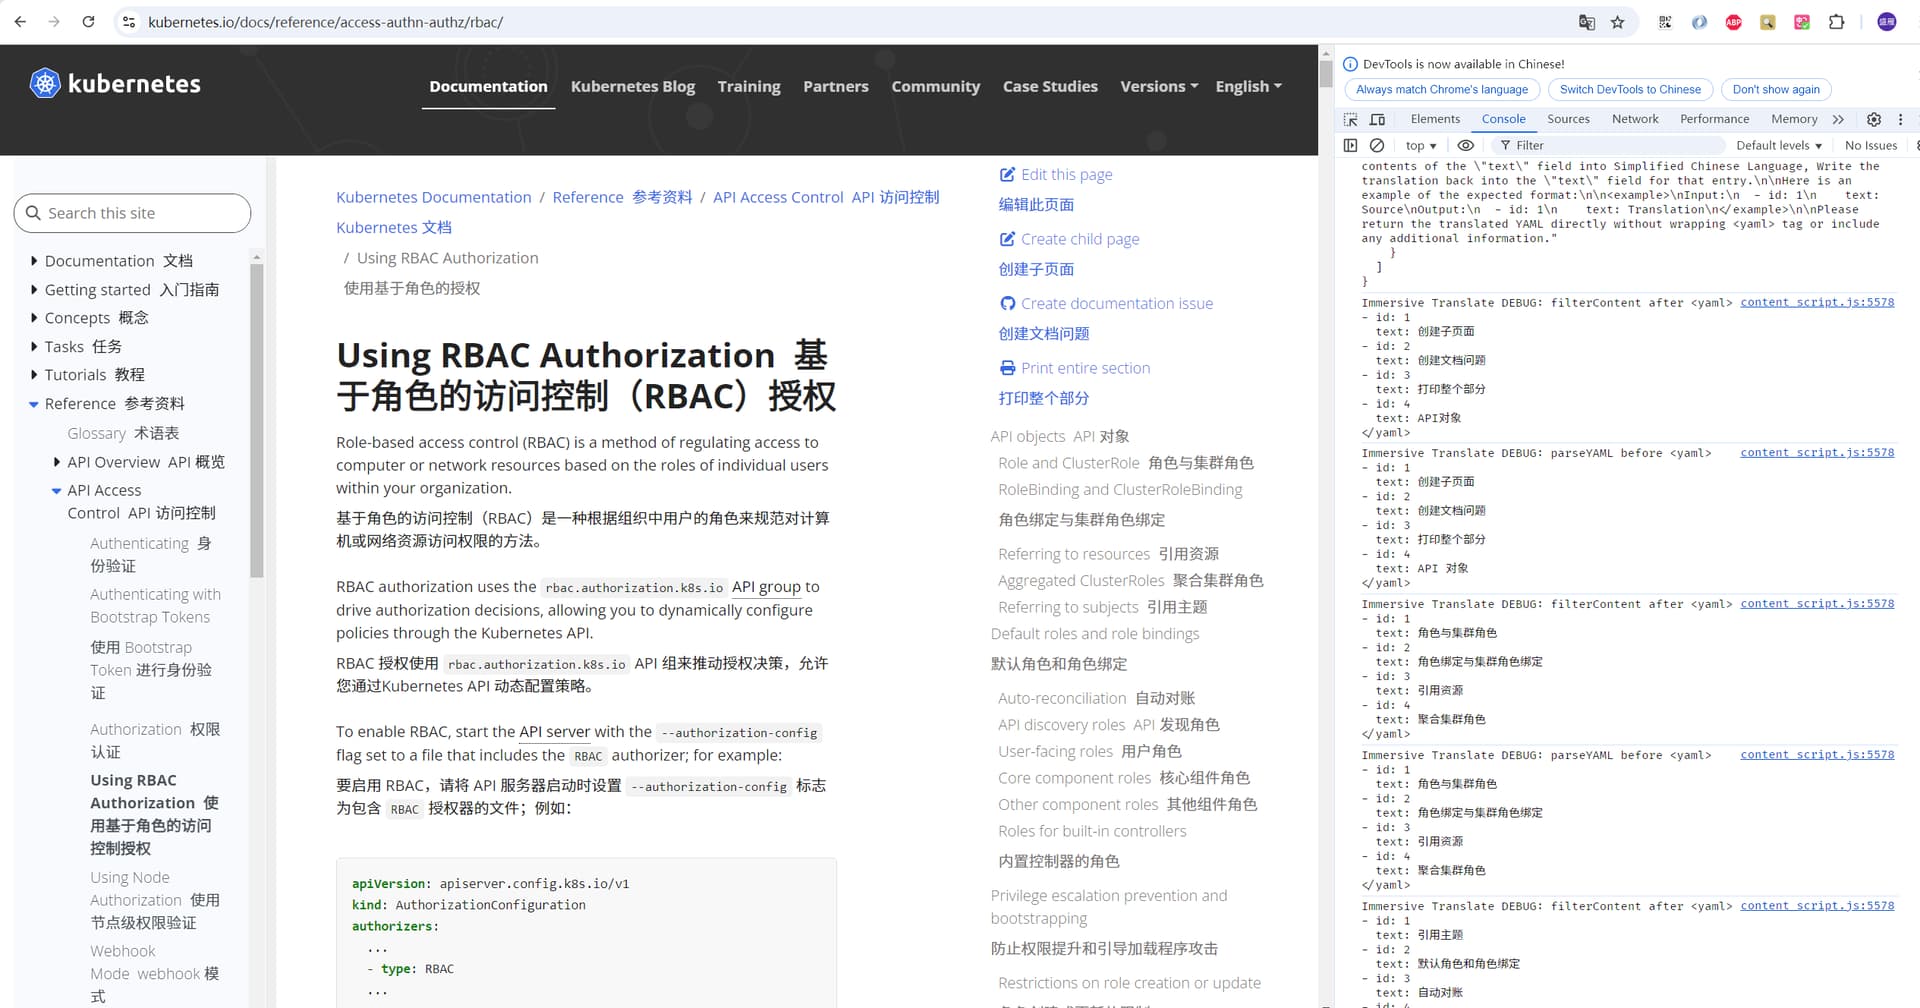
Task: Open the top JavaScript context dropdown
Action: tap(1420, 145)
